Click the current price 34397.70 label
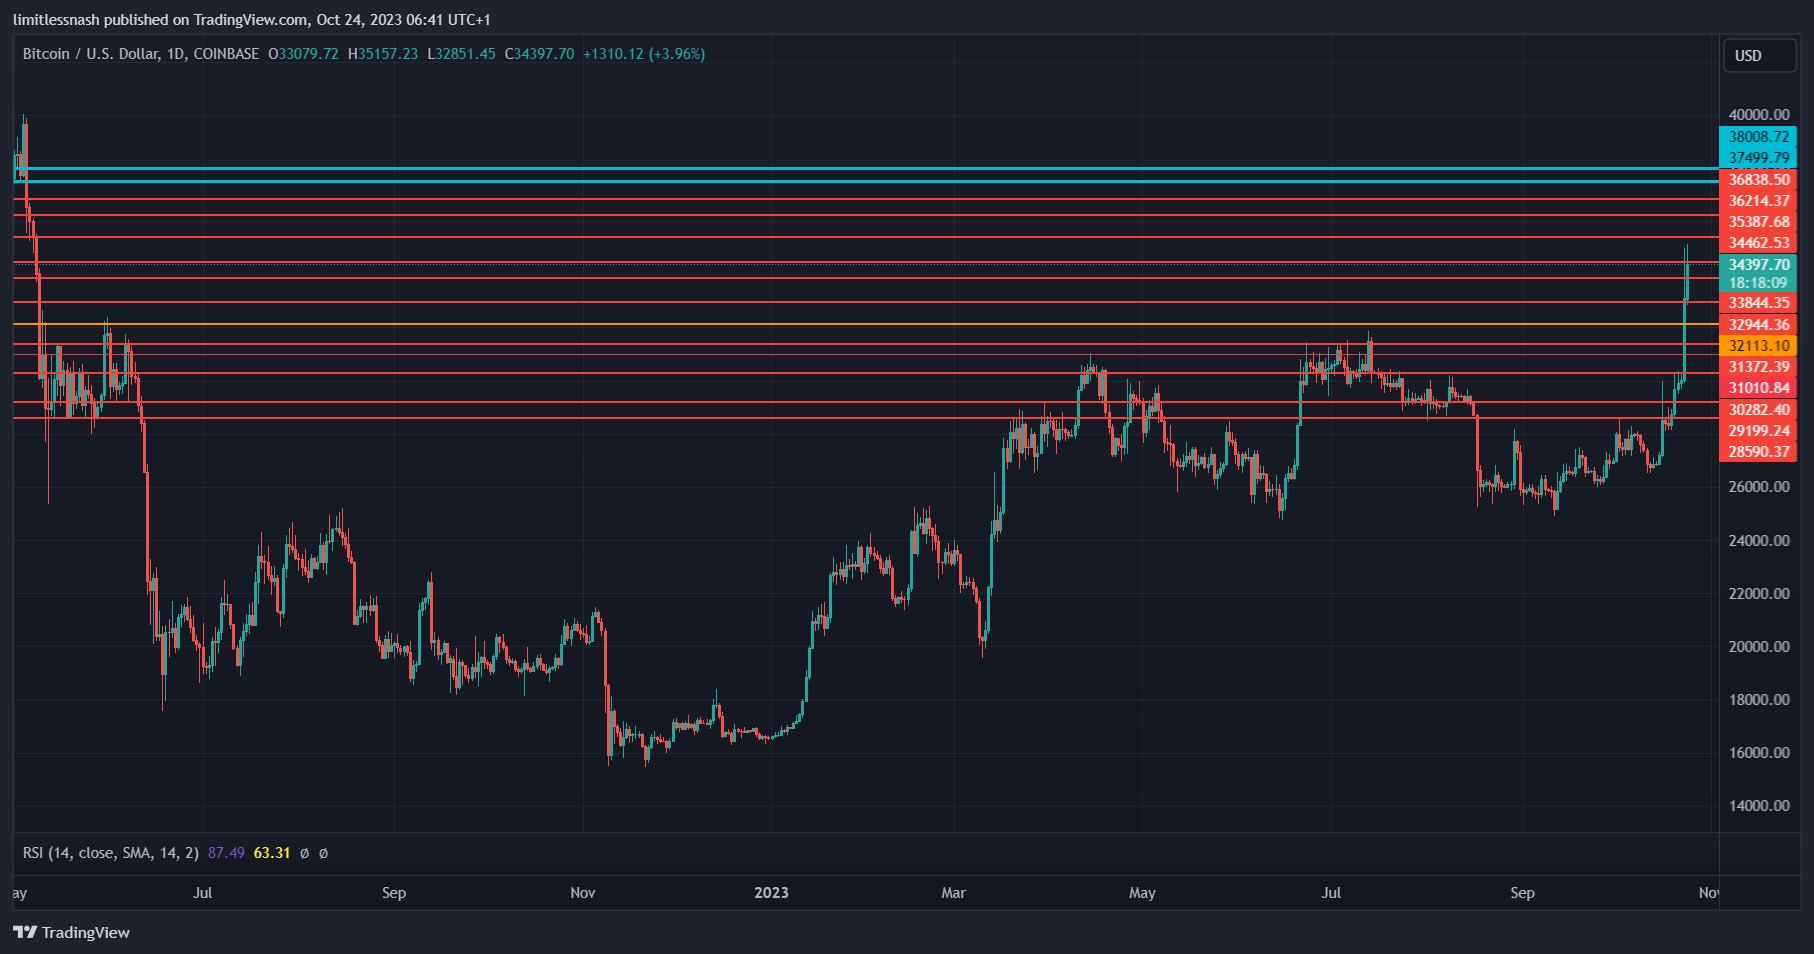Viewport: 1814px width, 954px height. pyautogui.click(x=1758, y=265)
